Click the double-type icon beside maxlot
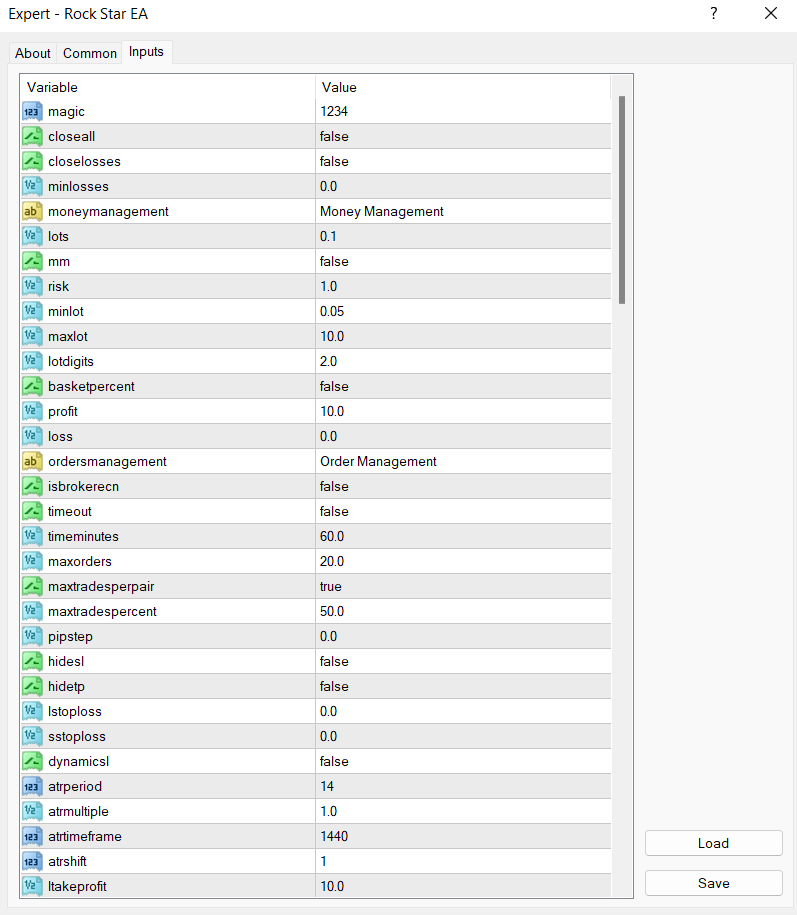 click(32, 337)
